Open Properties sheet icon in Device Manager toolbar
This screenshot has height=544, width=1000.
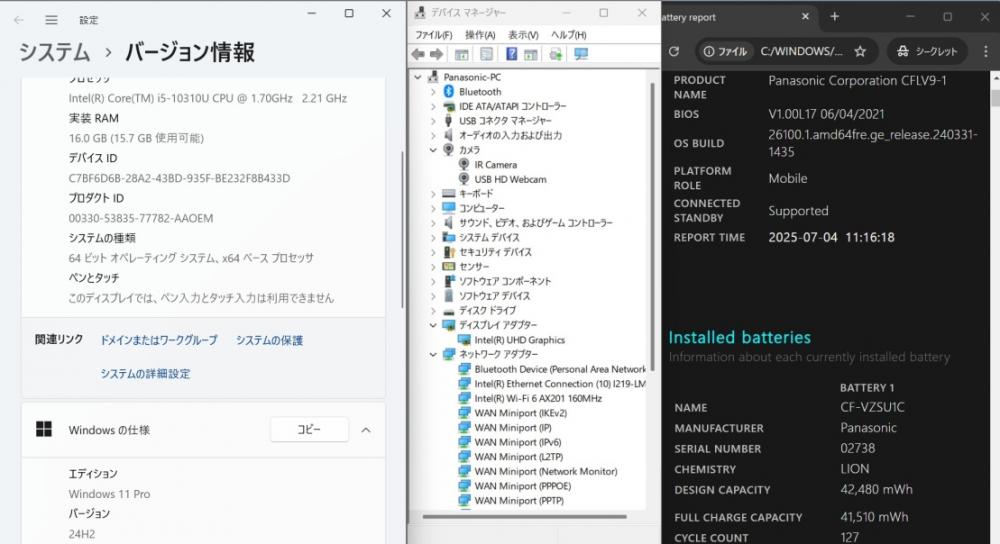(x=487, y=55)
